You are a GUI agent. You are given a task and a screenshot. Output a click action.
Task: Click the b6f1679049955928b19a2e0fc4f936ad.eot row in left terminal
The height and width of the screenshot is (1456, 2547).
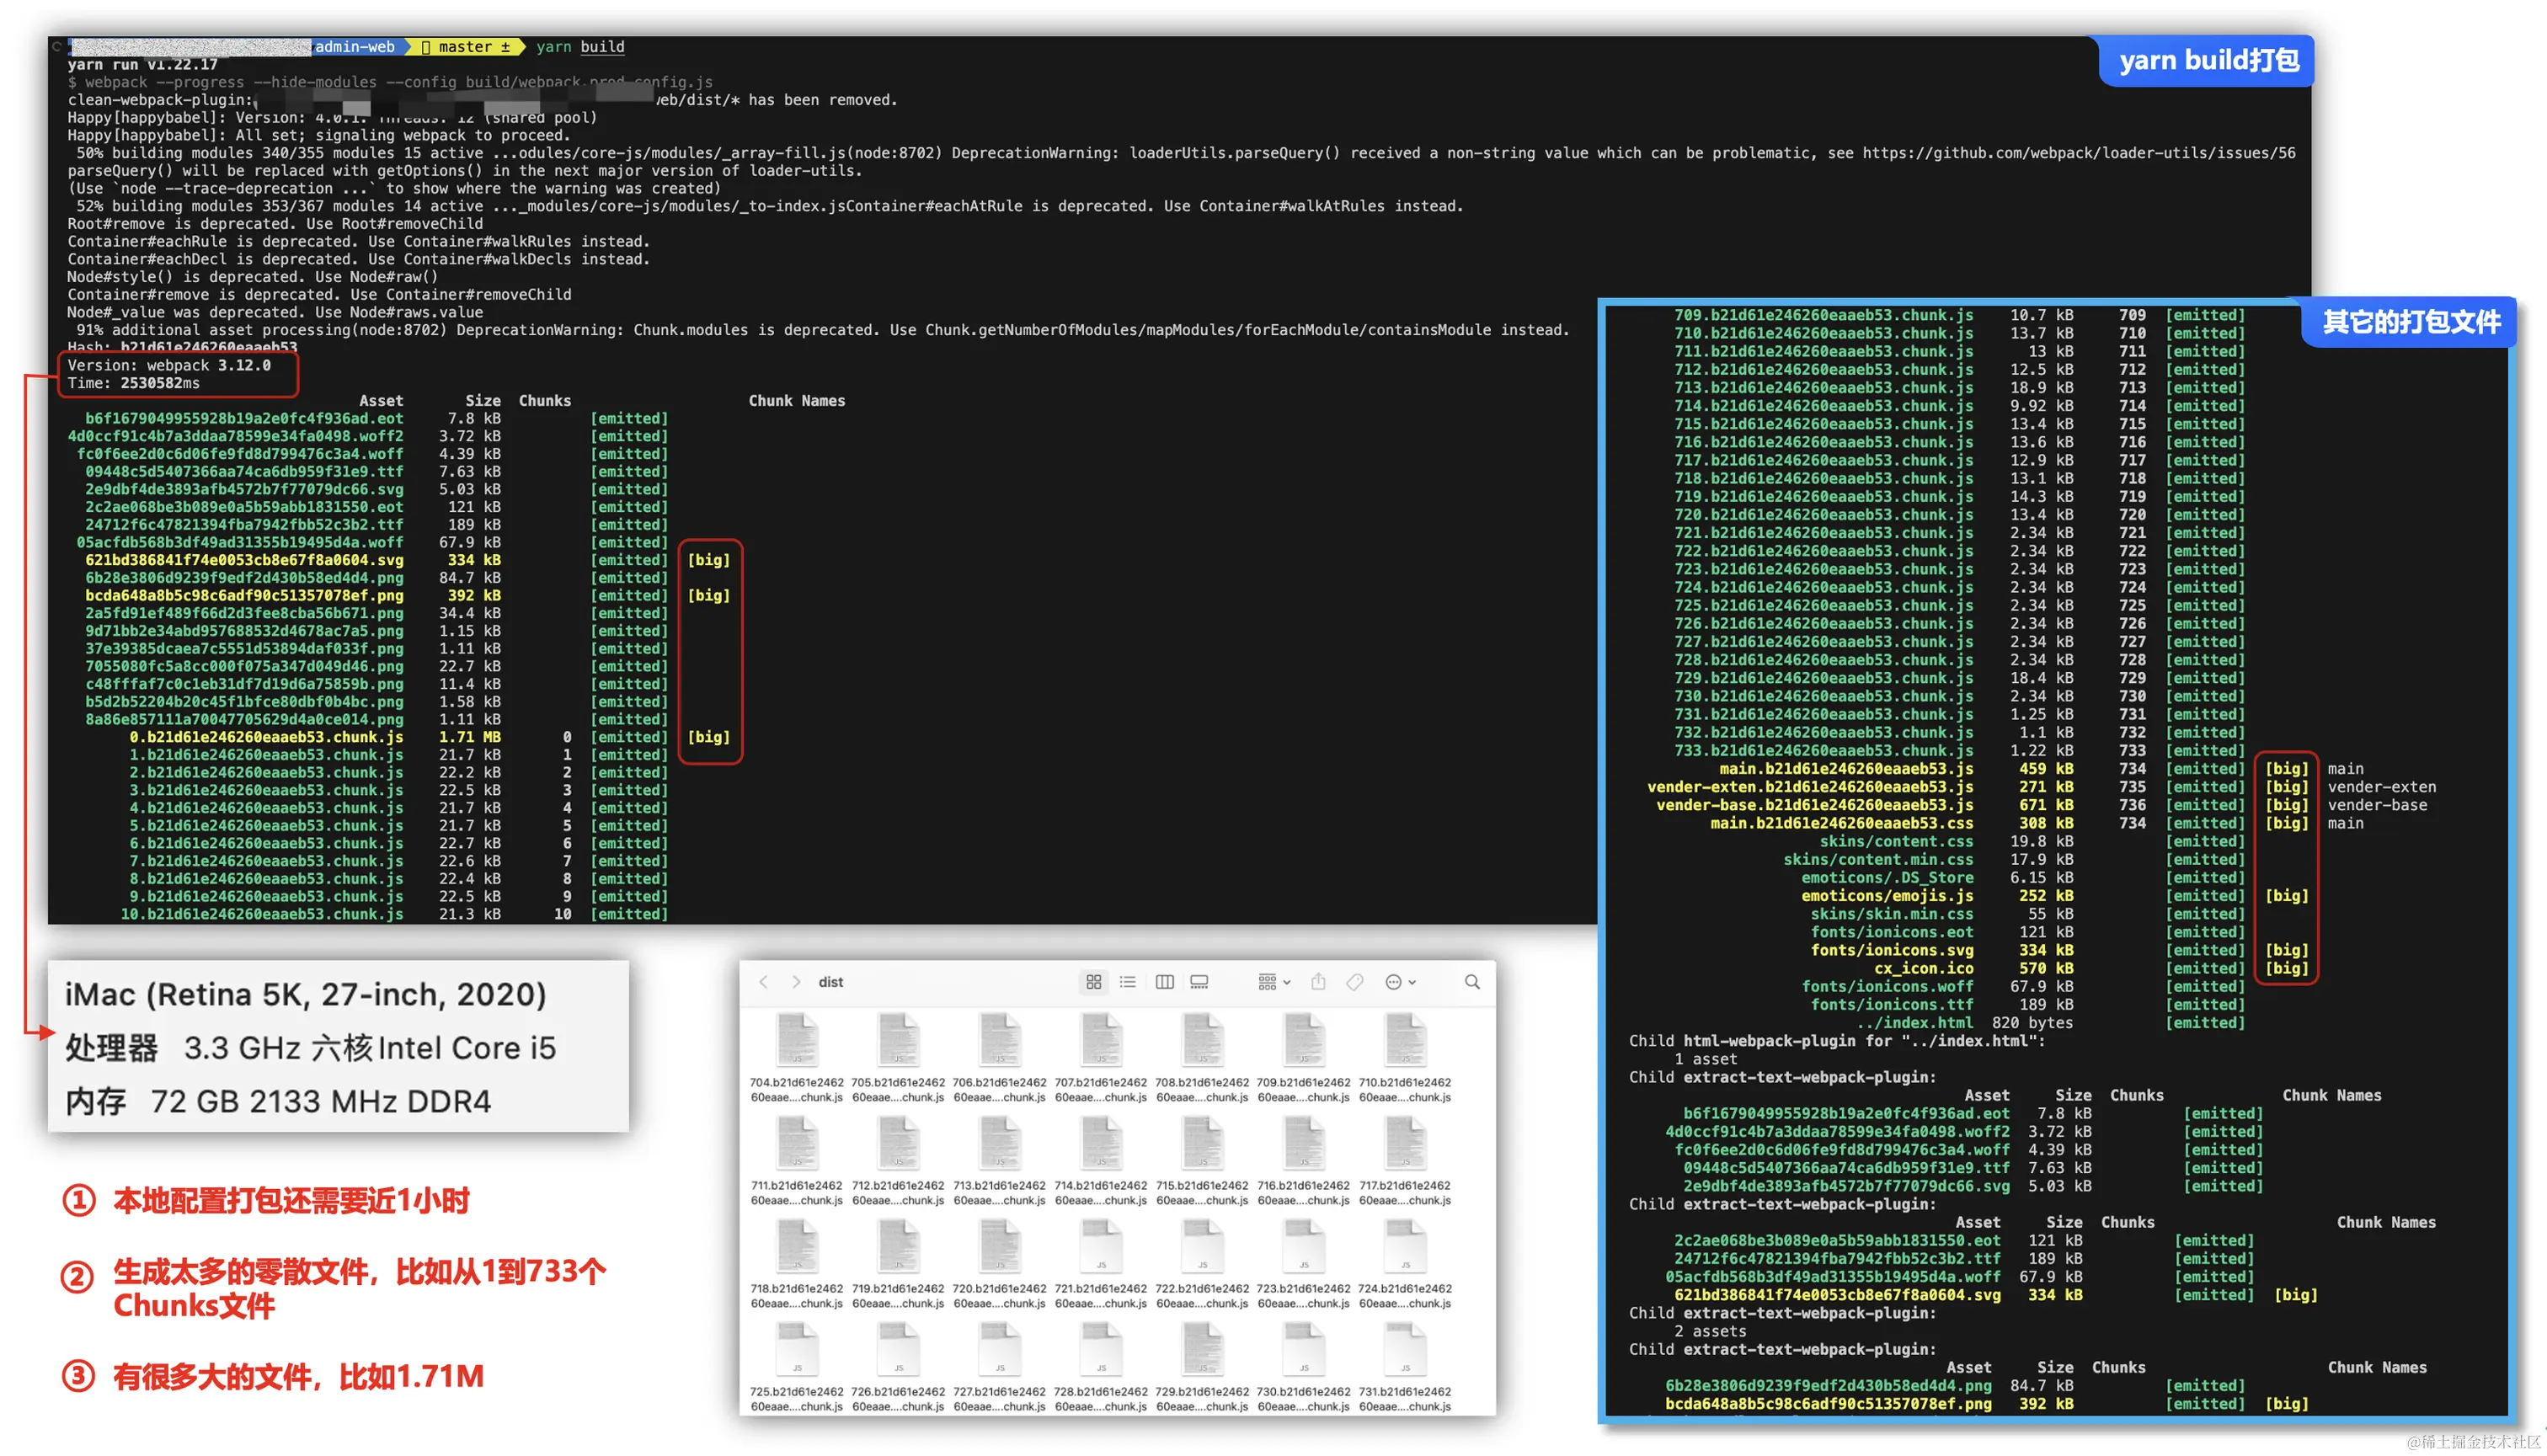pyautogui.click(x=376, y=419)
